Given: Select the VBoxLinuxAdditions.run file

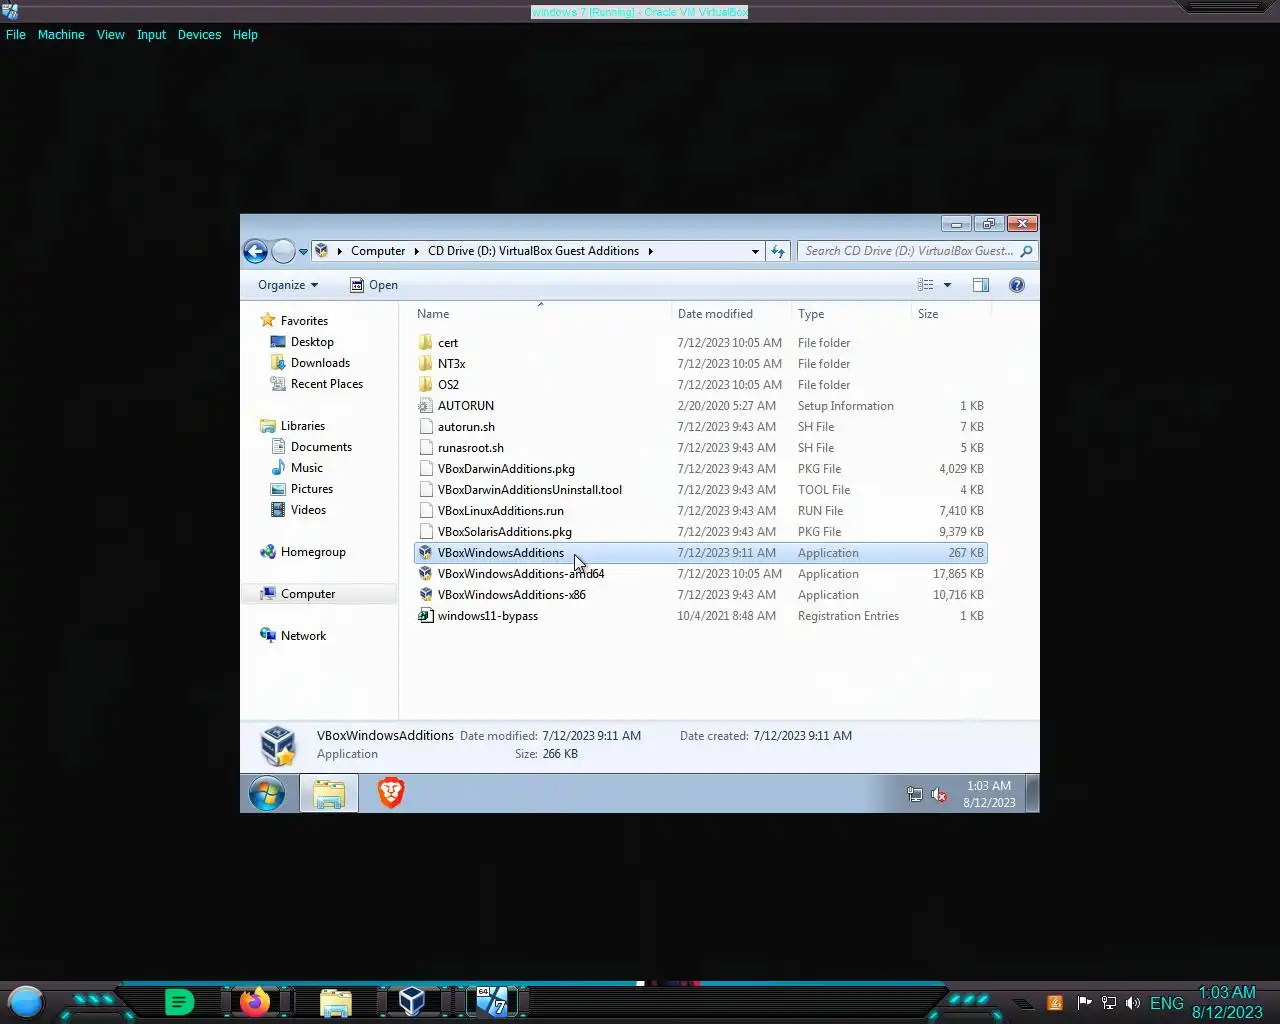Looking at the screenshot, I should pyautogui.click(x=500, y=511).
